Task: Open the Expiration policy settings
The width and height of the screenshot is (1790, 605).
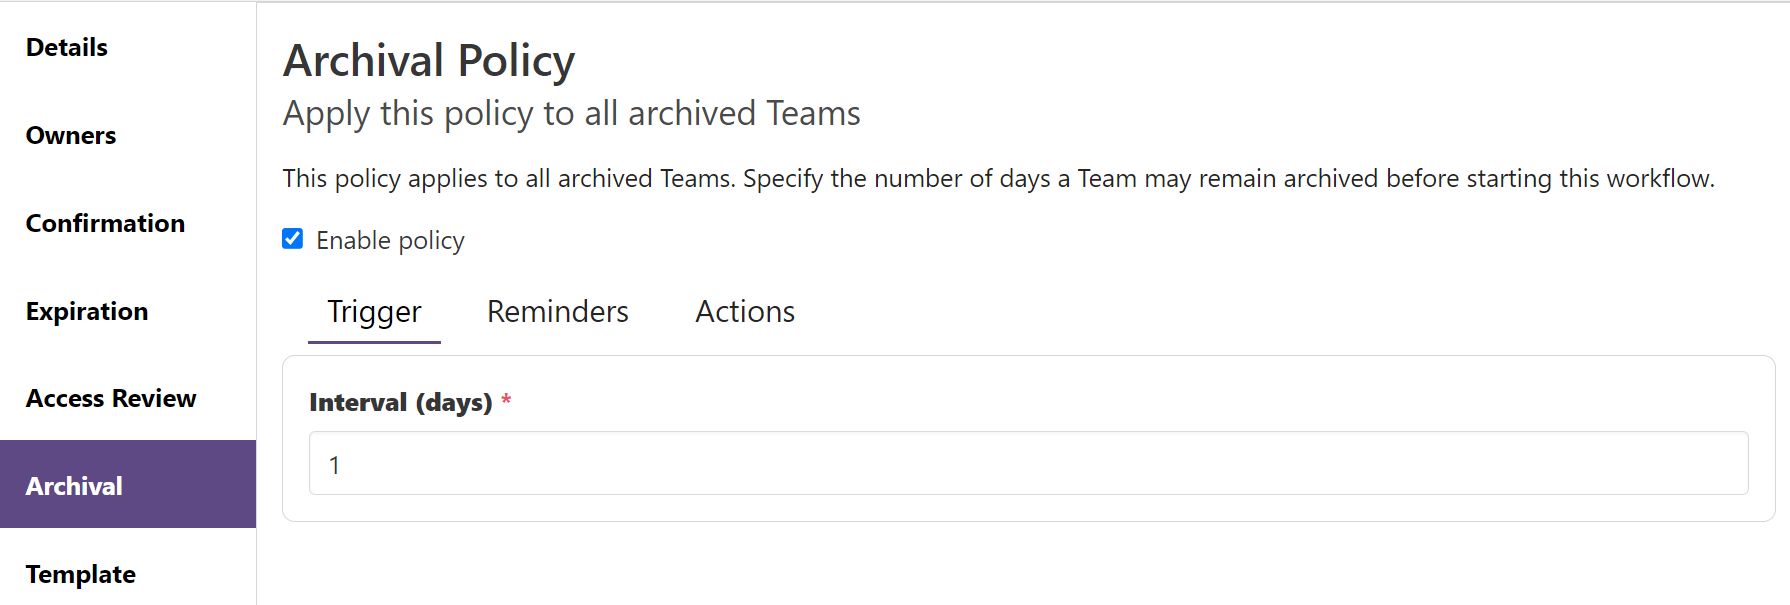Action: [87, 311]
